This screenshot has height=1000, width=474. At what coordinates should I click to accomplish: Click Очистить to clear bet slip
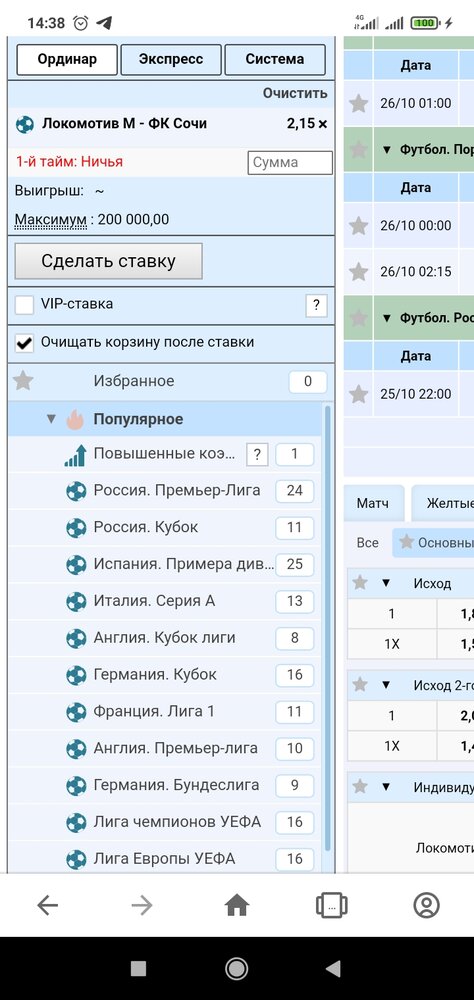(295, 94)
